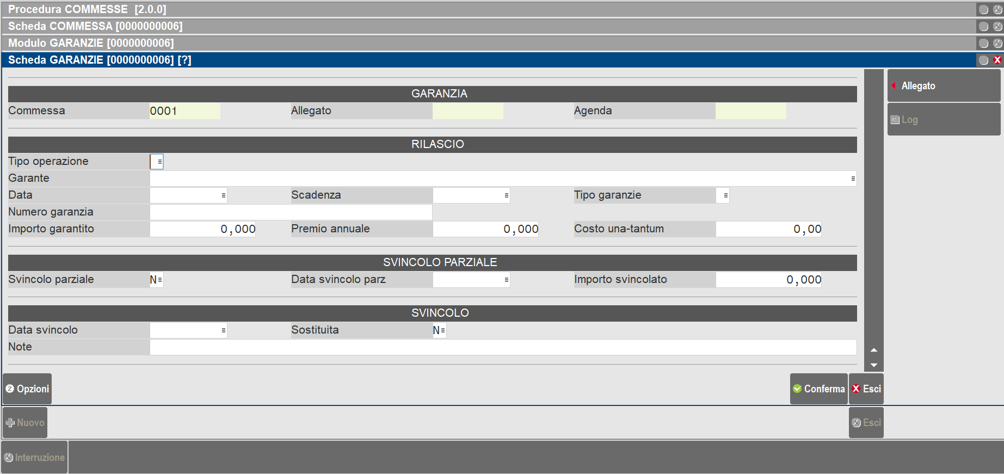Click the active red Esci button
The height and width of the screenshot is (474, 1004).
coord(866,389)
